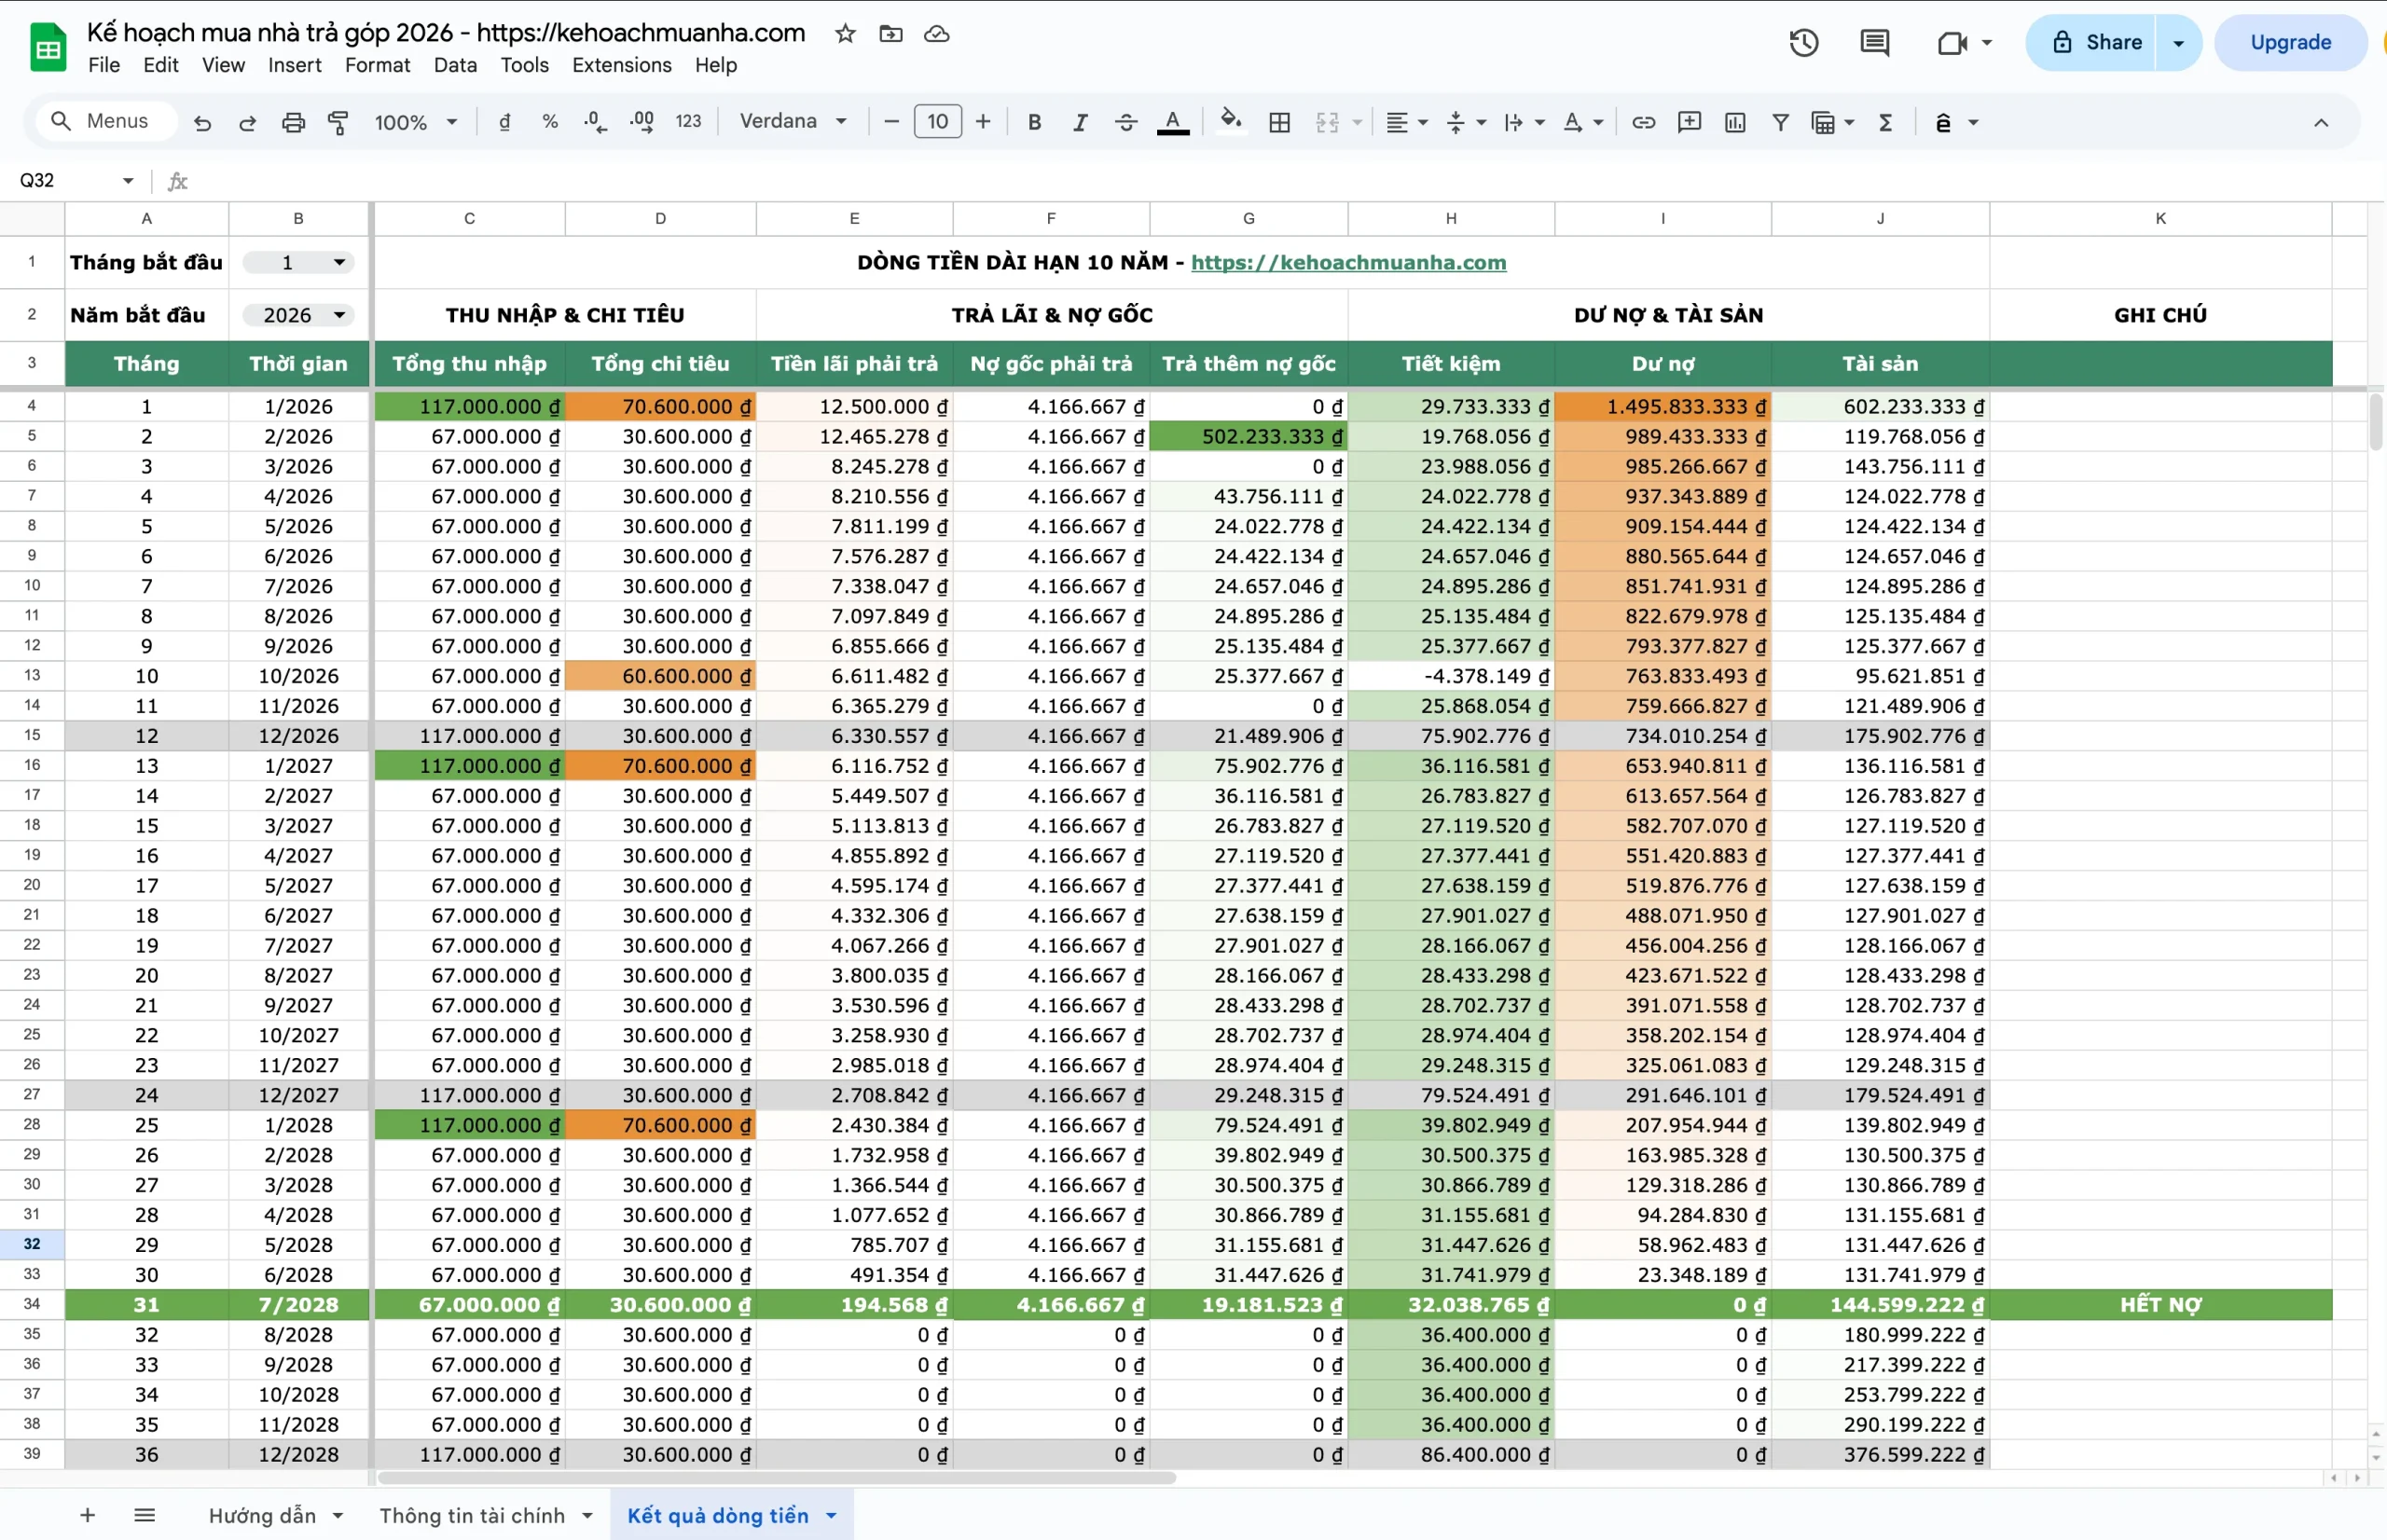Click the Print icon
Image resolution: width=2387 pixels, height=1540 pixels.
pos(293,122)
